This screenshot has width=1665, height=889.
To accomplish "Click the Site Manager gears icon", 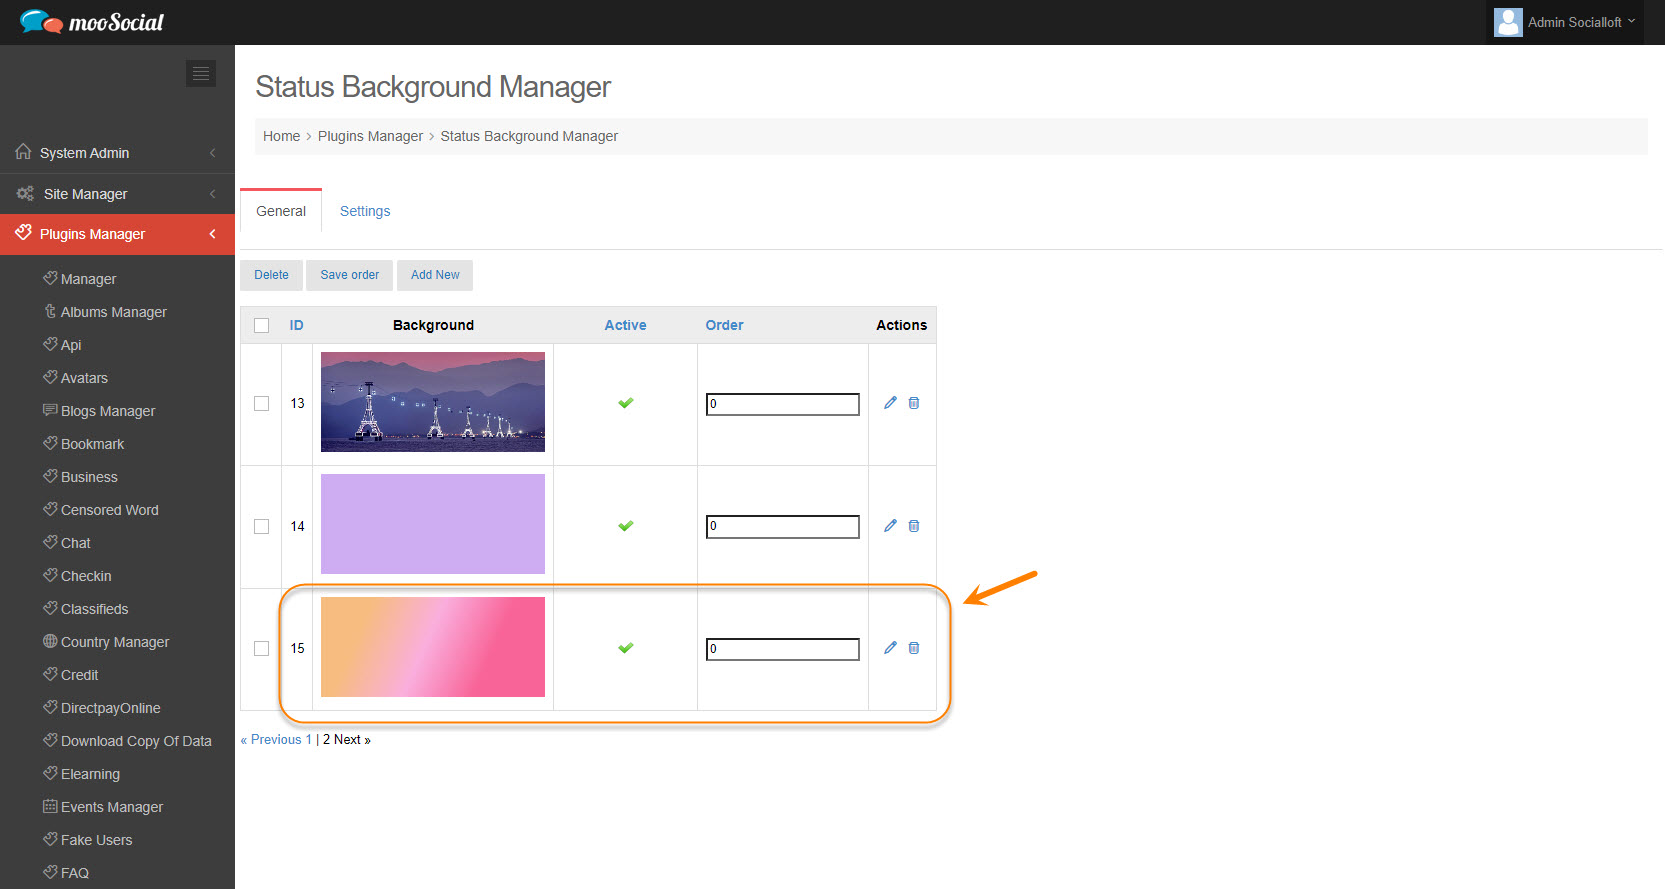I will coord(25,193).
